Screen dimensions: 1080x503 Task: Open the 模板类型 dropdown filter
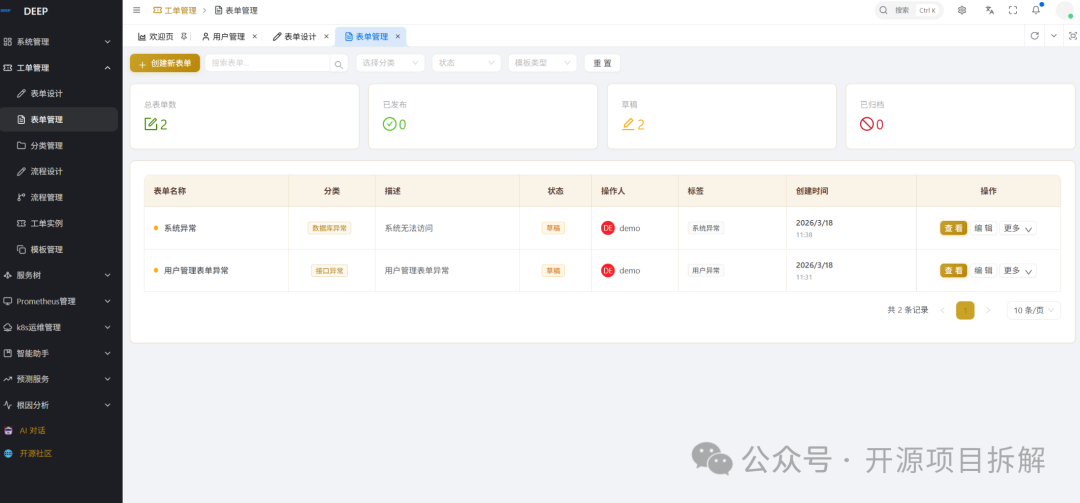pos(542,63)
